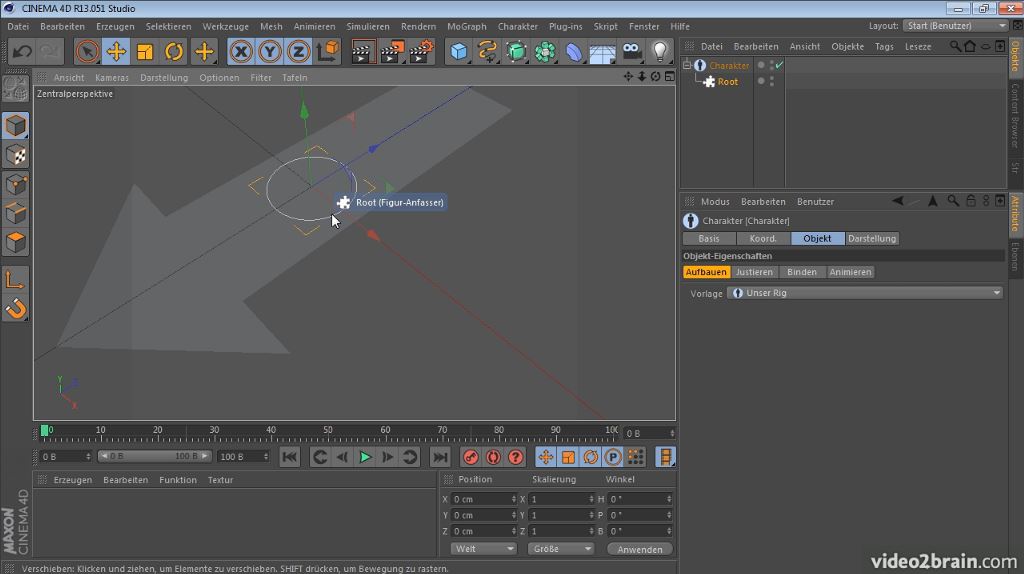Toggle snapping magnet icon
1024x574 pixels.
tap(16, 309)
